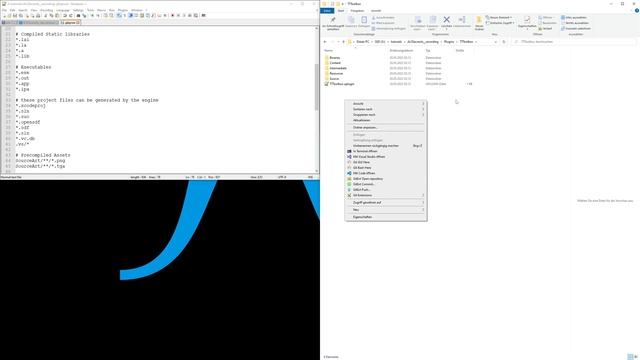Open address bar history dropdown arrow
640x360 pixels.
[496, 42]
